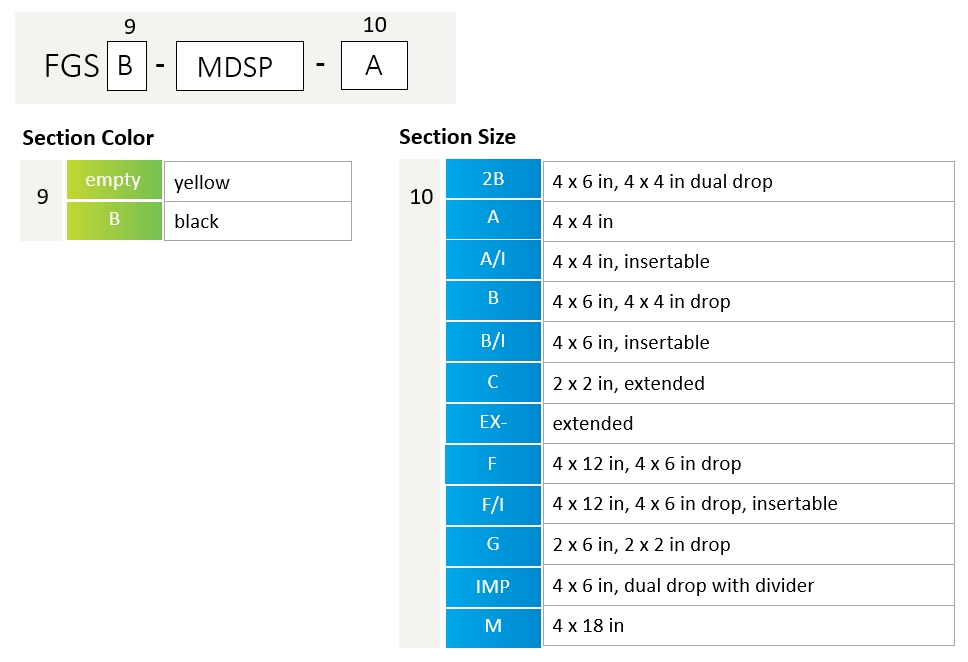The width and height of the screenshot is (968, 662).
Task: Click the MDSP box in part number
Action: click(240, 66)
